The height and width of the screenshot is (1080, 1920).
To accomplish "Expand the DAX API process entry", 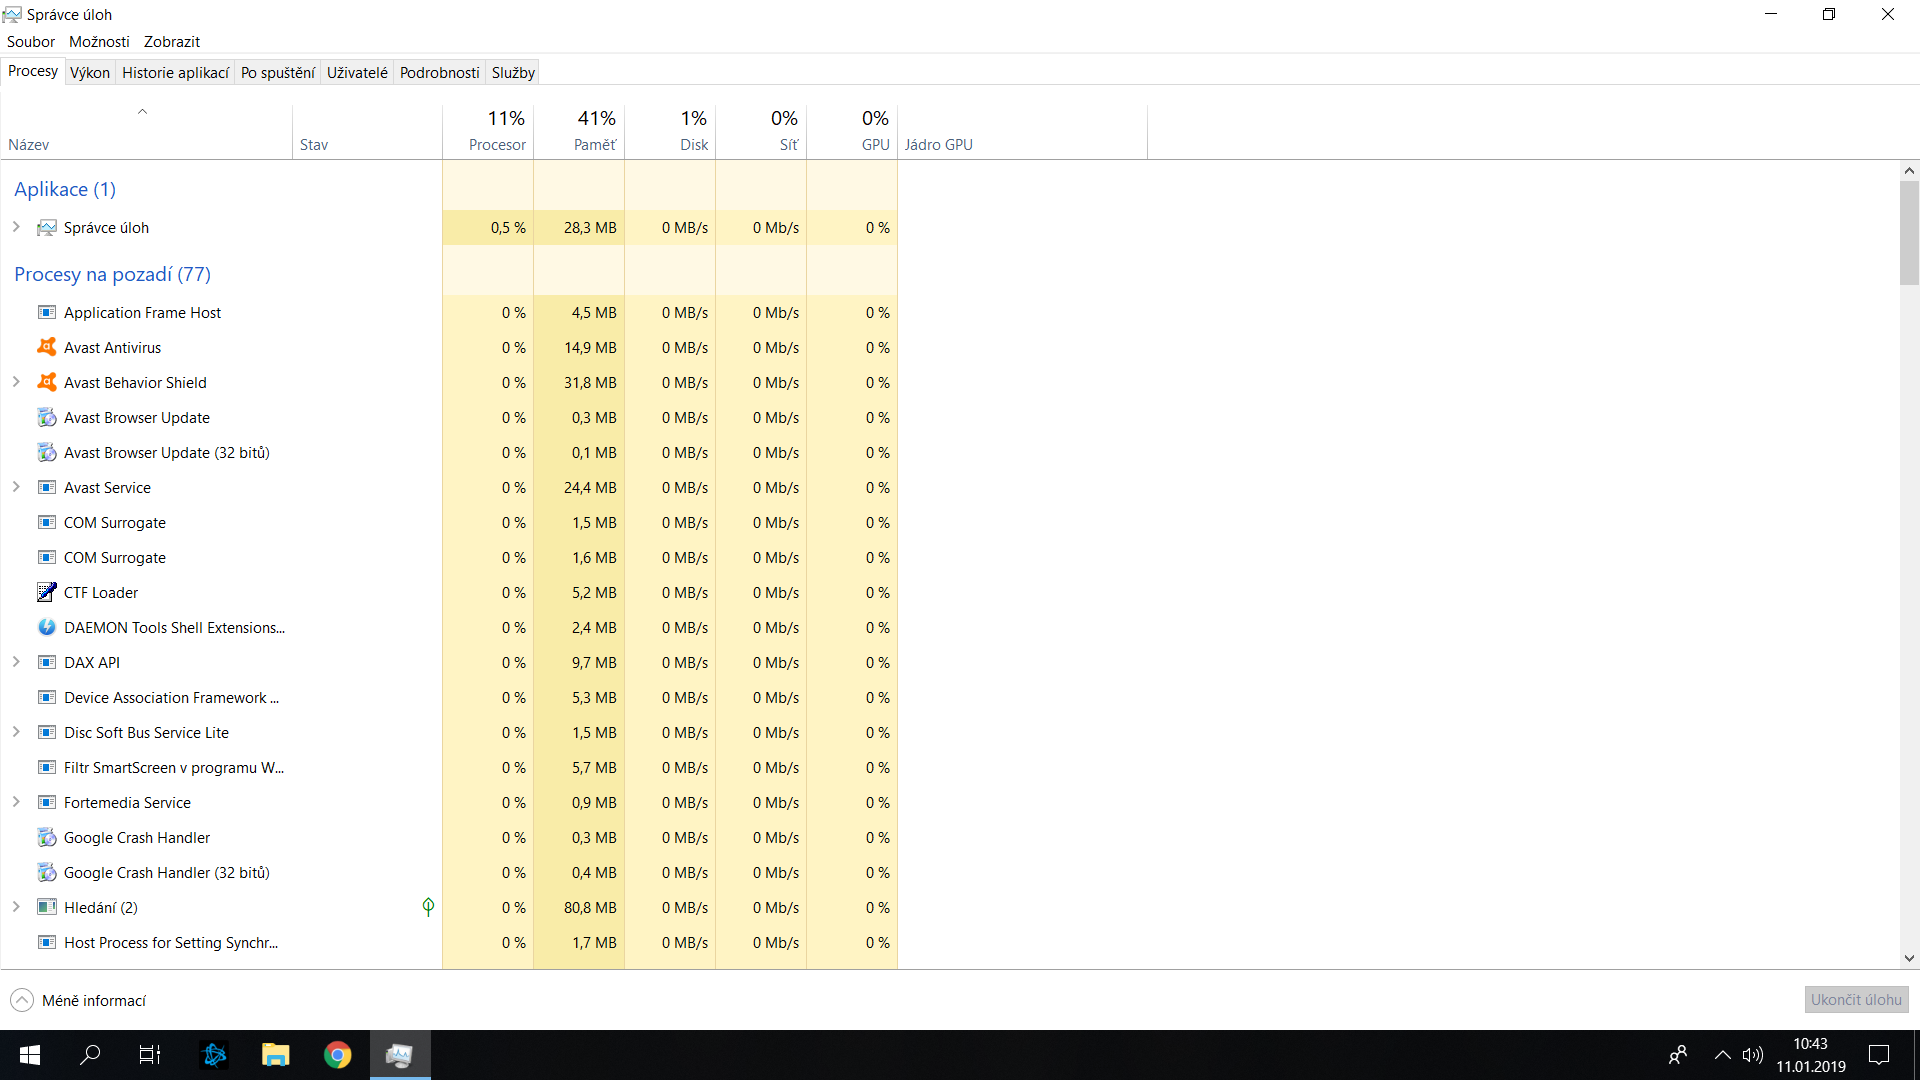I will (16, 662).
